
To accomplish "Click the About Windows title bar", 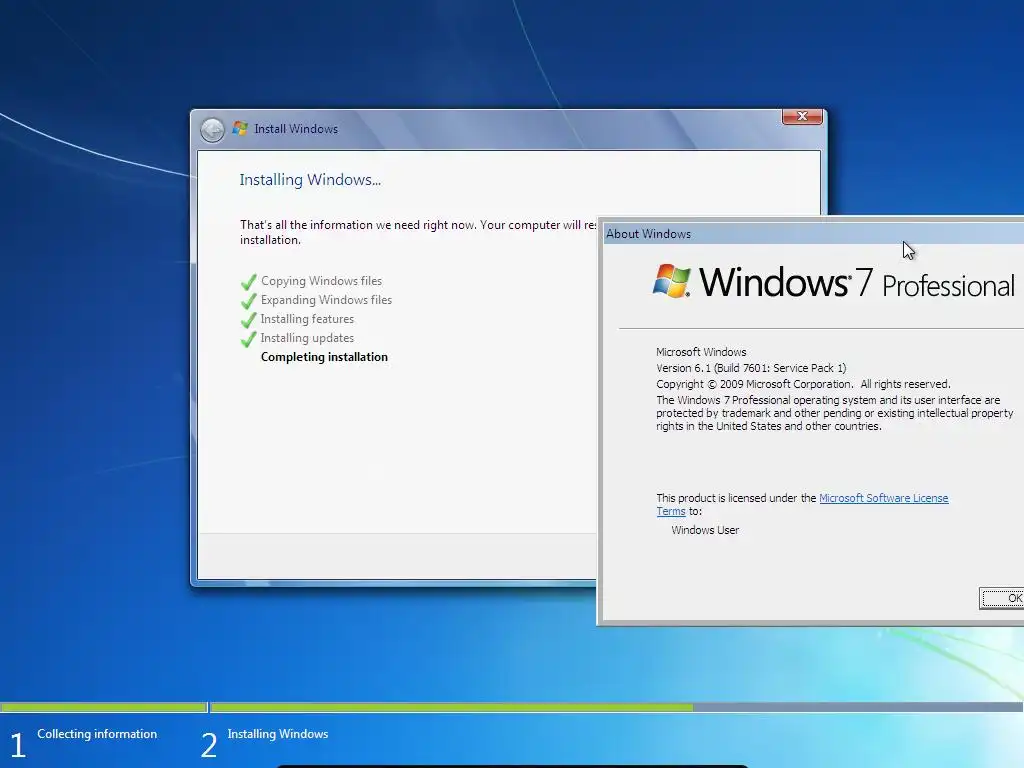I will pos(813,234).
